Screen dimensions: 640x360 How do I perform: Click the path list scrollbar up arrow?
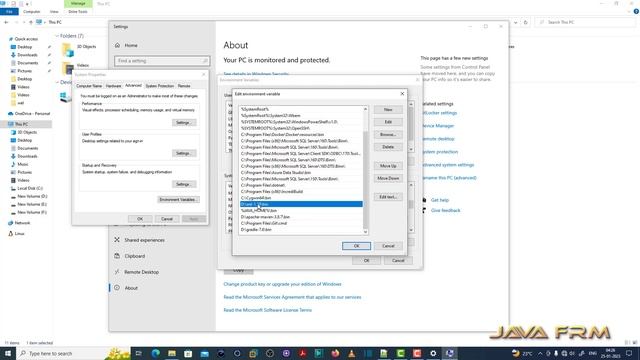click(x=365, y=109)
